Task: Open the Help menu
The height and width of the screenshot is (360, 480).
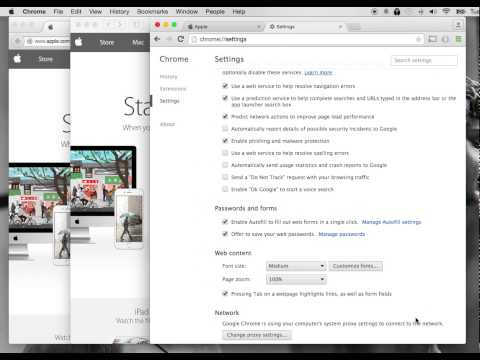Action: 239,12
